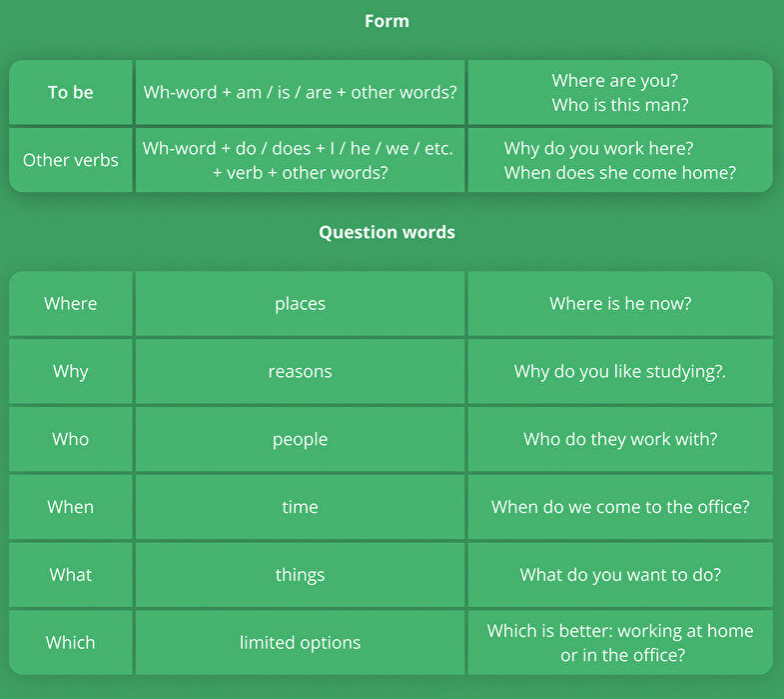Click the 'places' meaning cell

300,304
